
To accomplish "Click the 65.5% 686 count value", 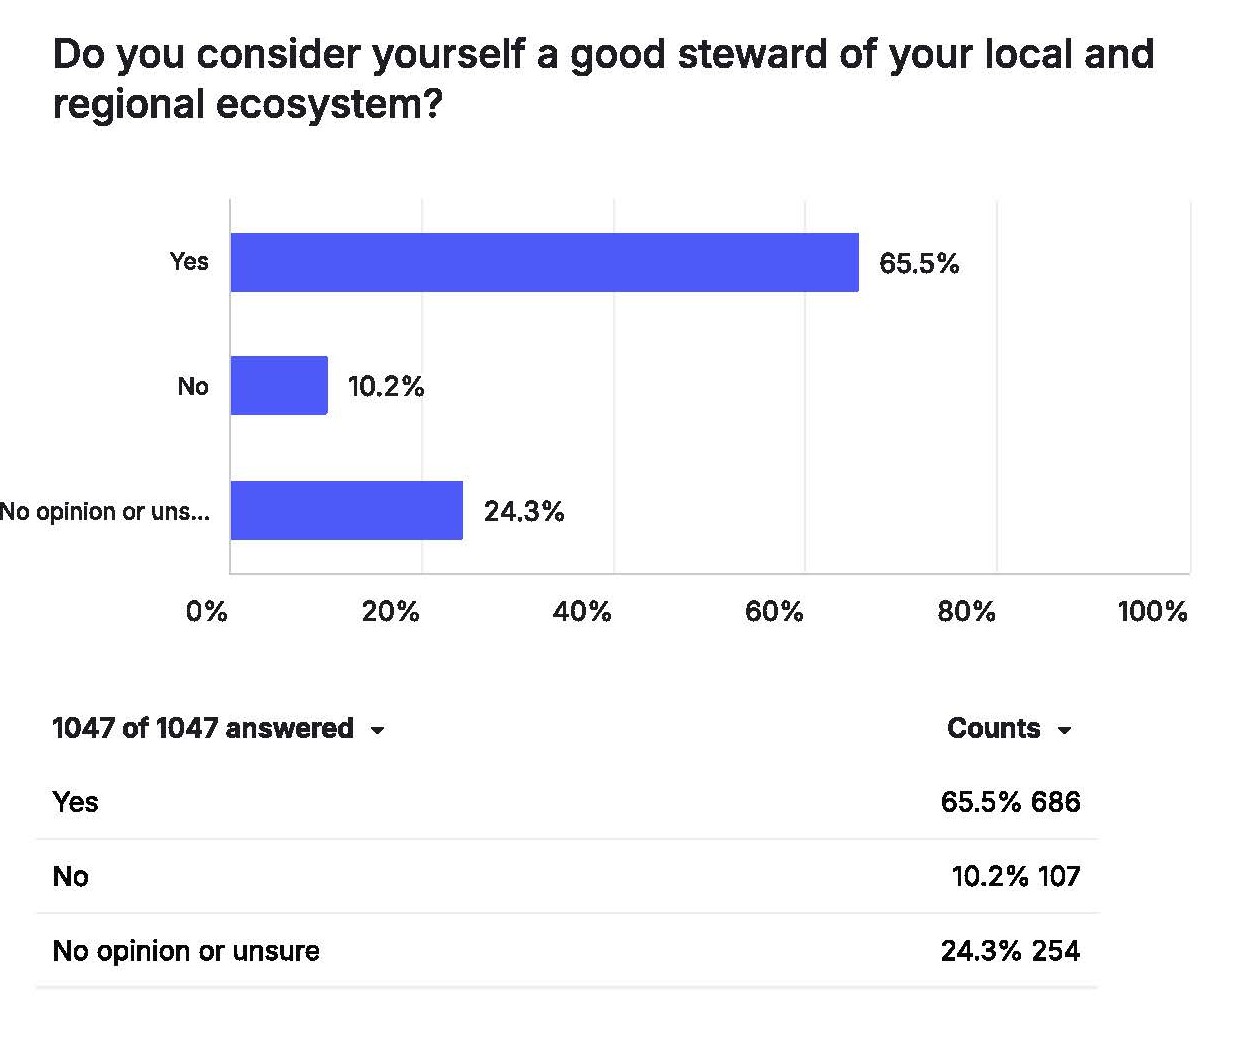I will 1010,802.
